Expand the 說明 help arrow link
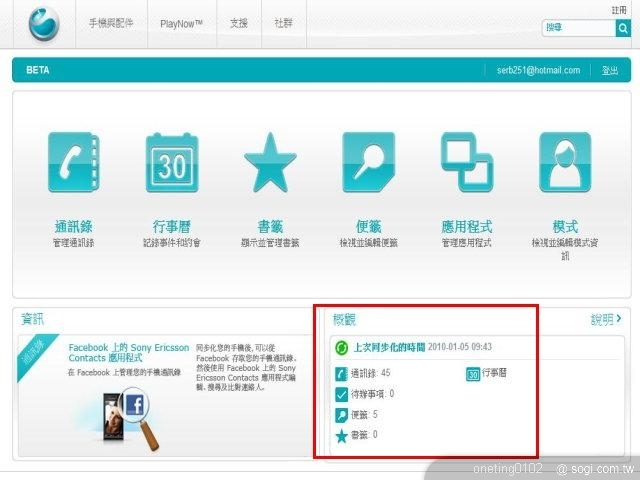This screenshot has width=640, height=480. [x=606, y=319]
